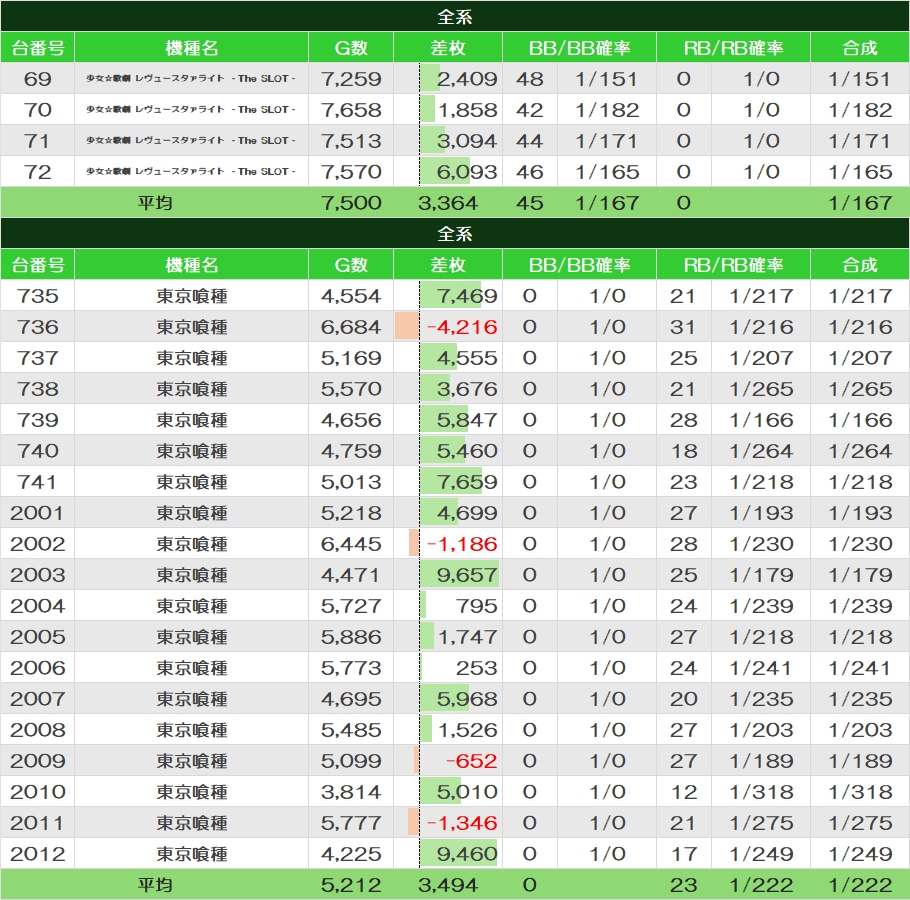910x900 pixels.
Task: Click RB probability 1/265
Action: pyautogui.click(x=761, y=389)
